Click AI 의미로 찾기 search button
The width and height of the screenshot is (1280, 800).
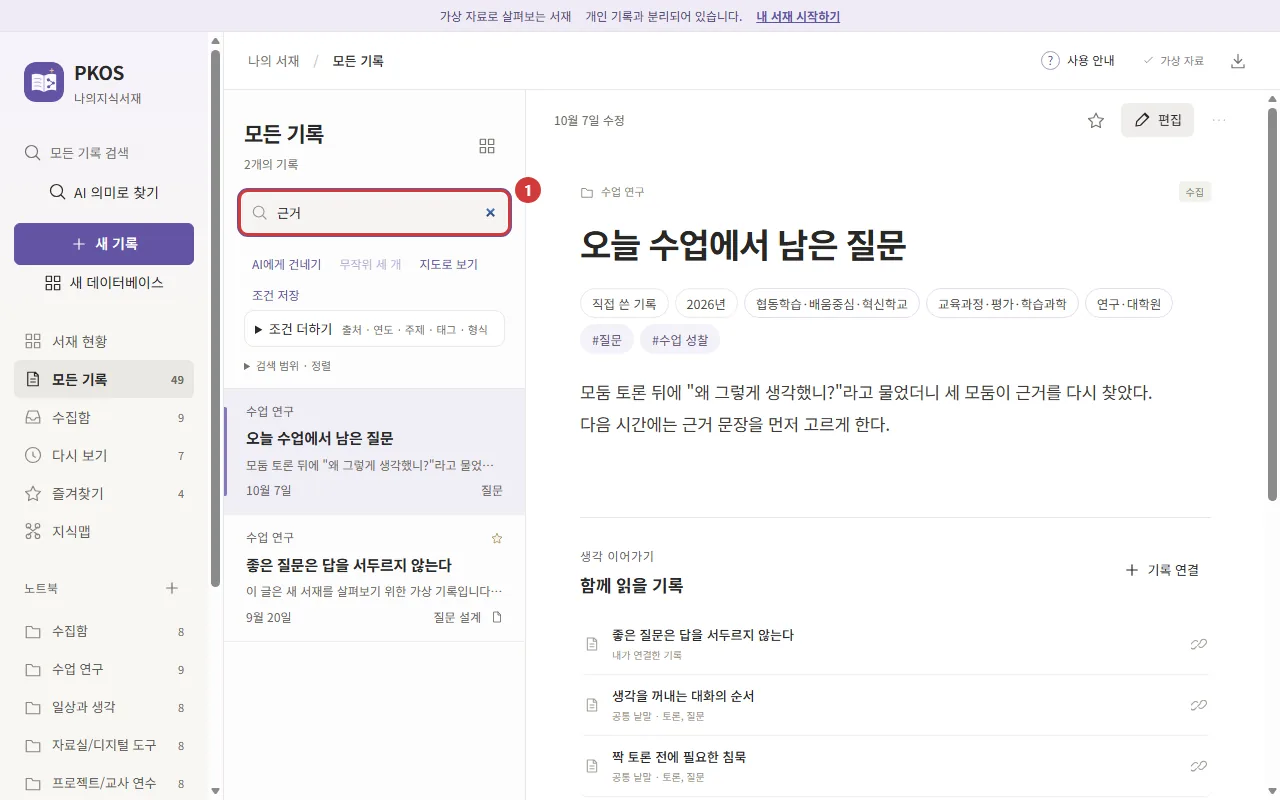104,192
